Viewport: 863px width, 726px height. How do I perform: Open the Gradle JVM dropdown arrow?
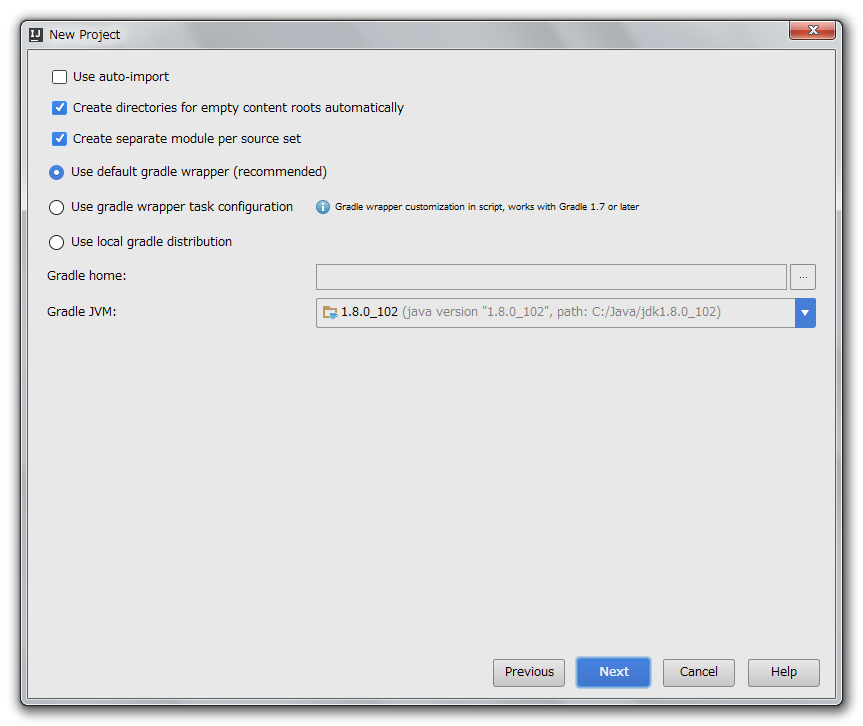(805, 313)
